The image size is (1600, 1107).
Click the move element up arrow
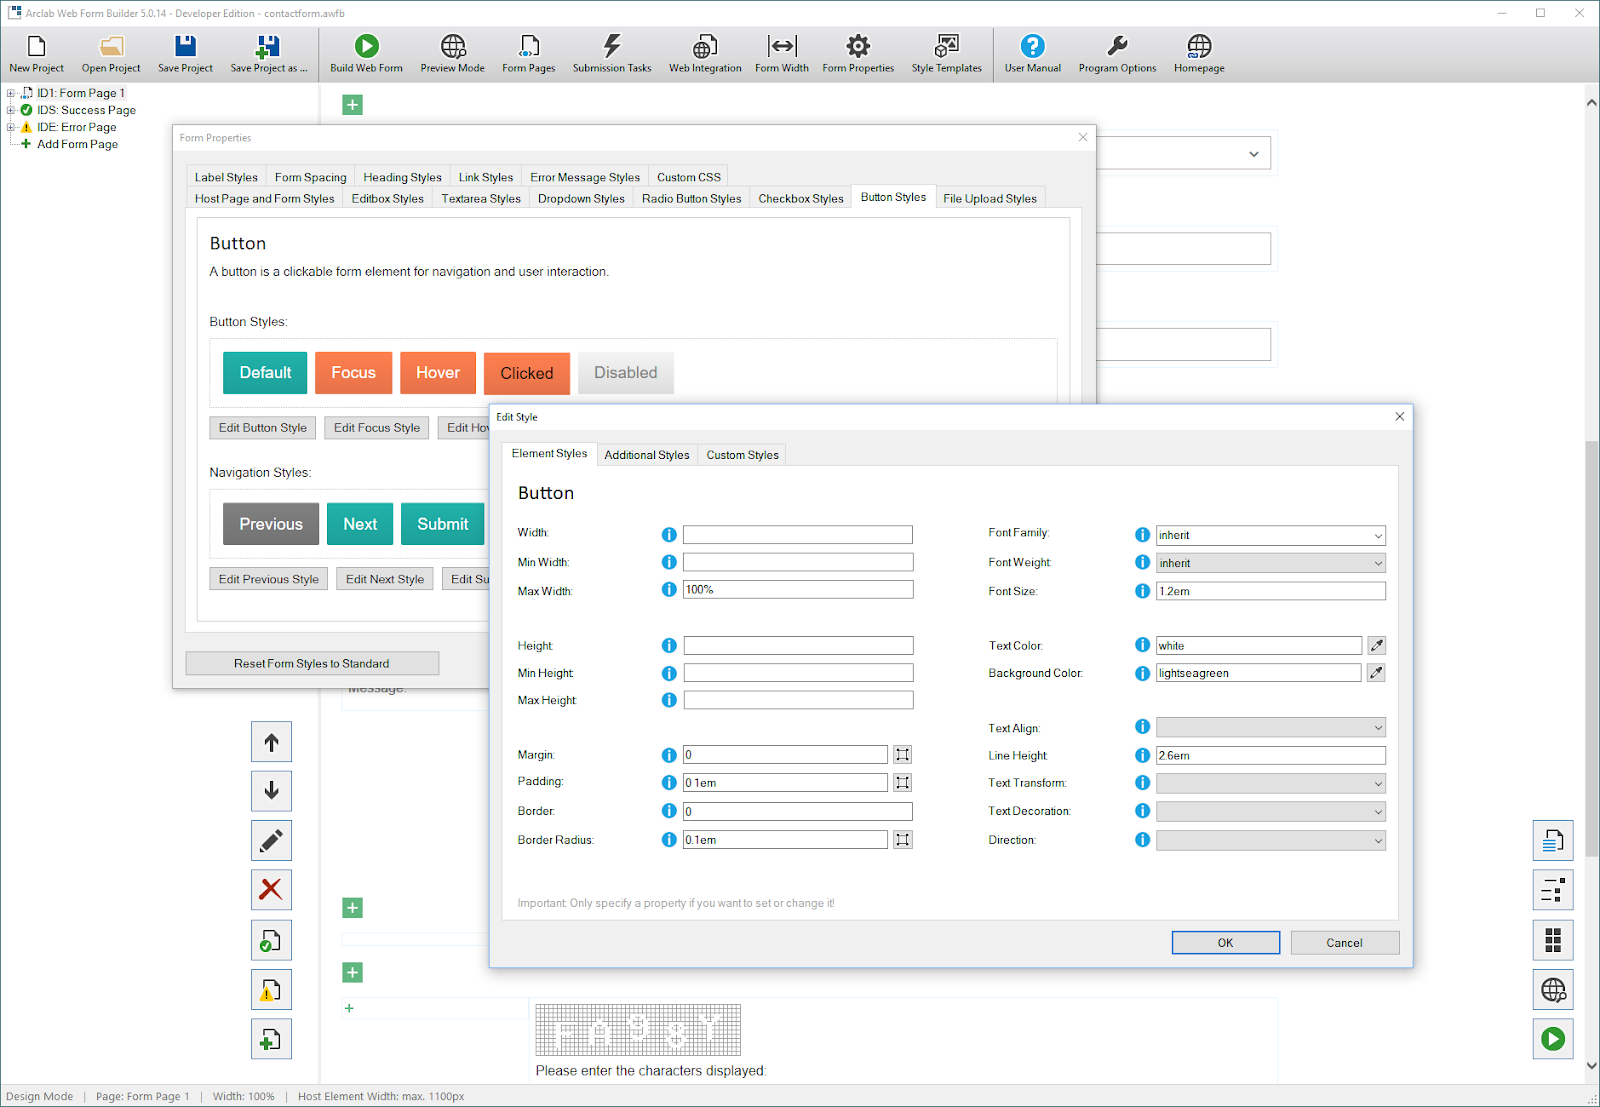(x=271, y=742)
